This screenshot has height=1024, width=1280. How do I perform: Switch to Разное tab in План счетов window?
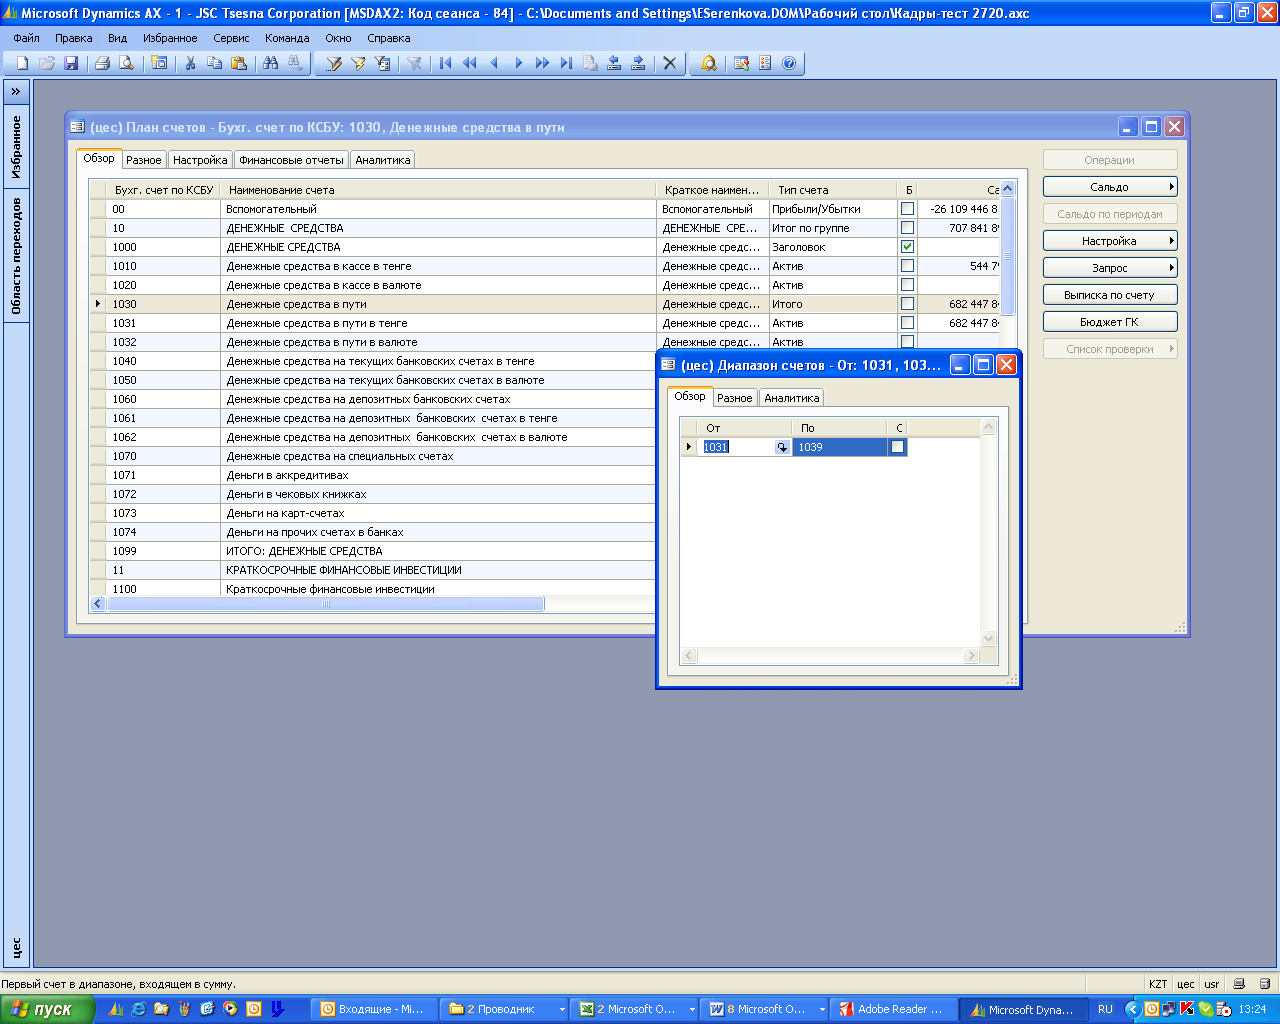click(144, 160)
